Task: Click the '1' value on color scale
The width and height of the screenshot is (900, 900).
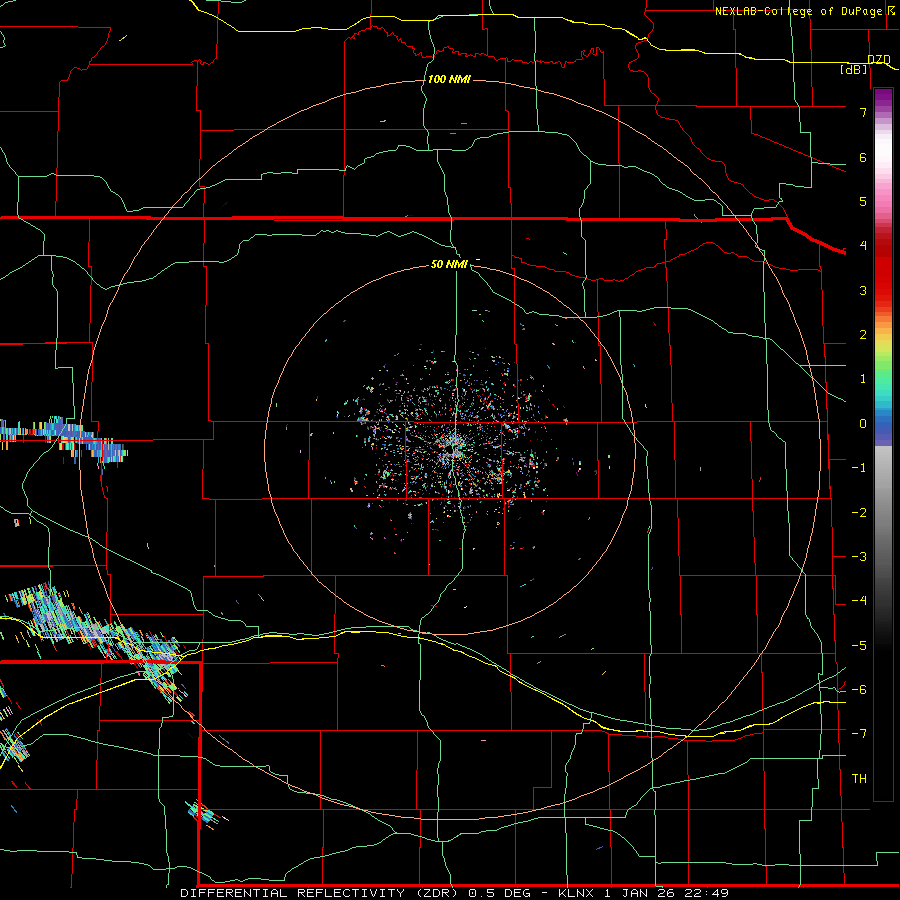Action: [863, 379]
